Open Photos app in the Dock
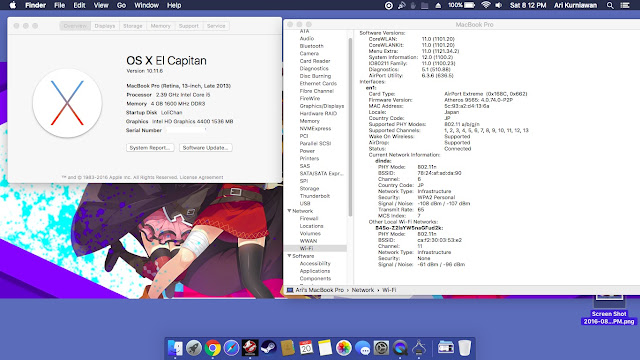Viewport: 640px width, 360px height. coord(344,348)
